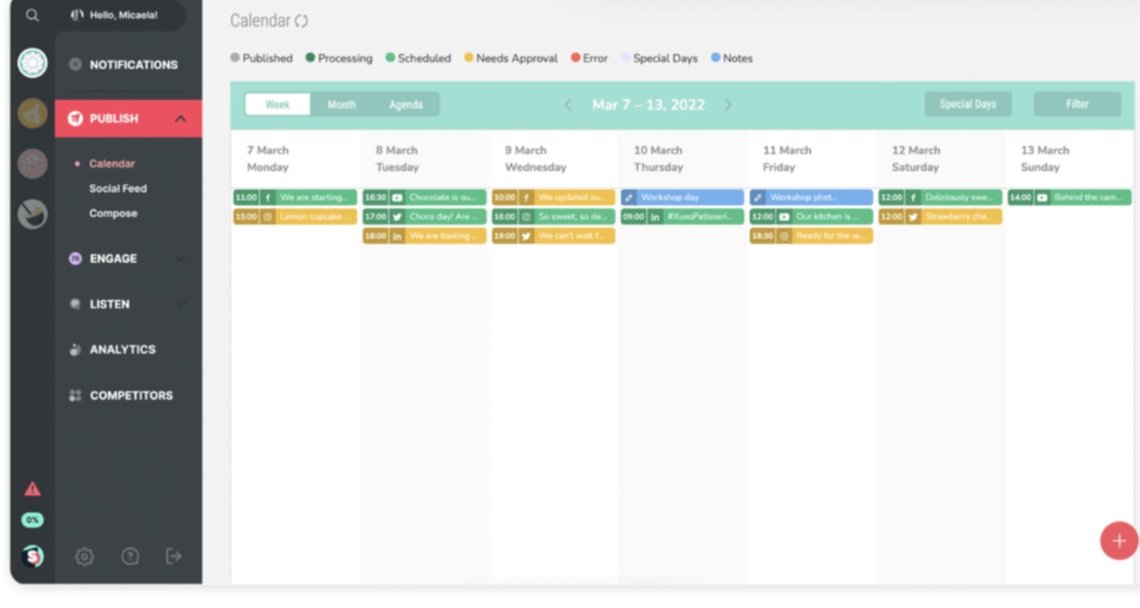
Task: Open the 'Mar 7 – 13, 2022' date range
Action: click(649, 105)
